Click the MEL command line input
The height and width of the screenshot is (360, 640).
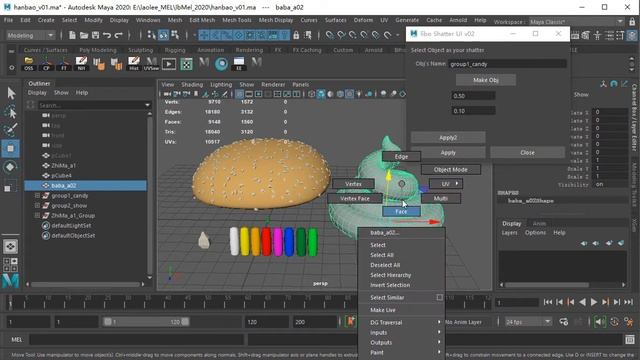136,339
